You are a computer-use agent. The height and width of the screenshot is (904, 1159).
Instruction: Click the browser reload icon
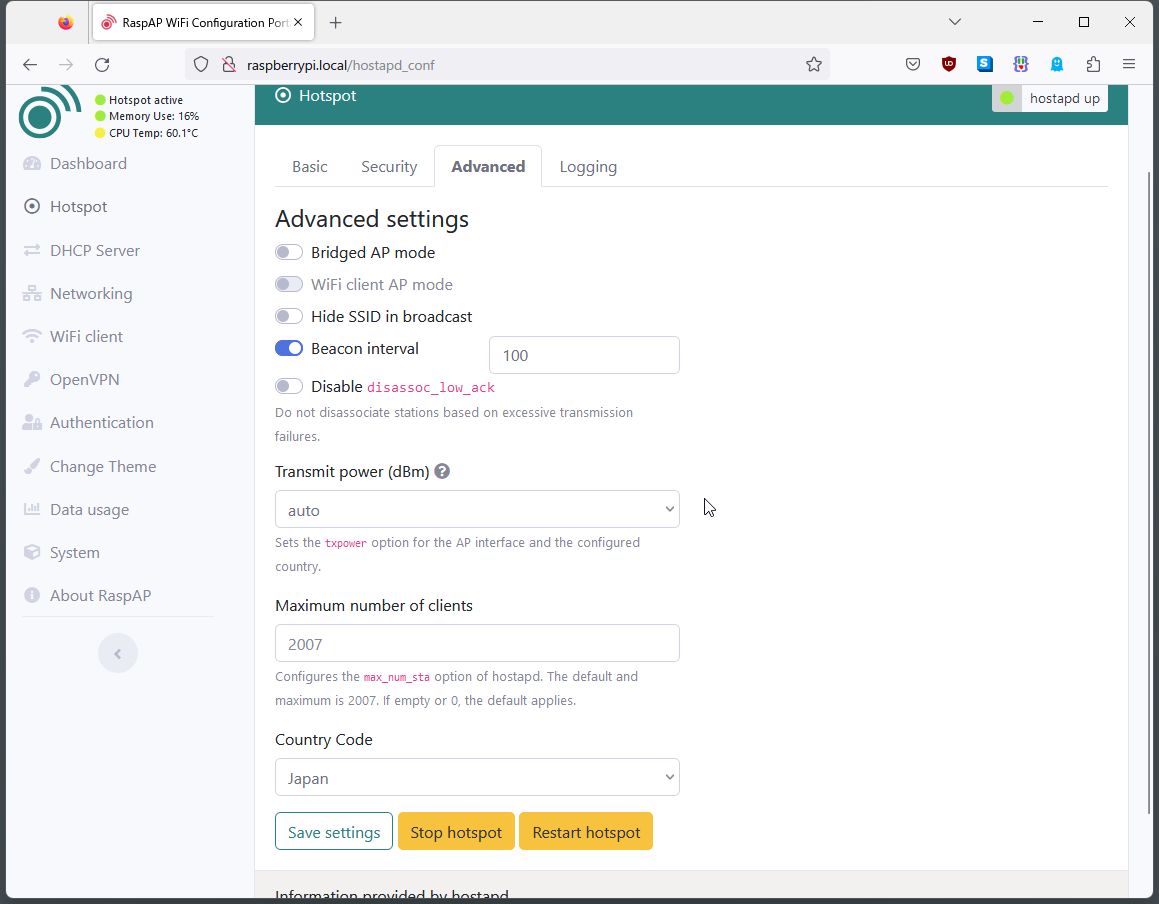point(102,64)
